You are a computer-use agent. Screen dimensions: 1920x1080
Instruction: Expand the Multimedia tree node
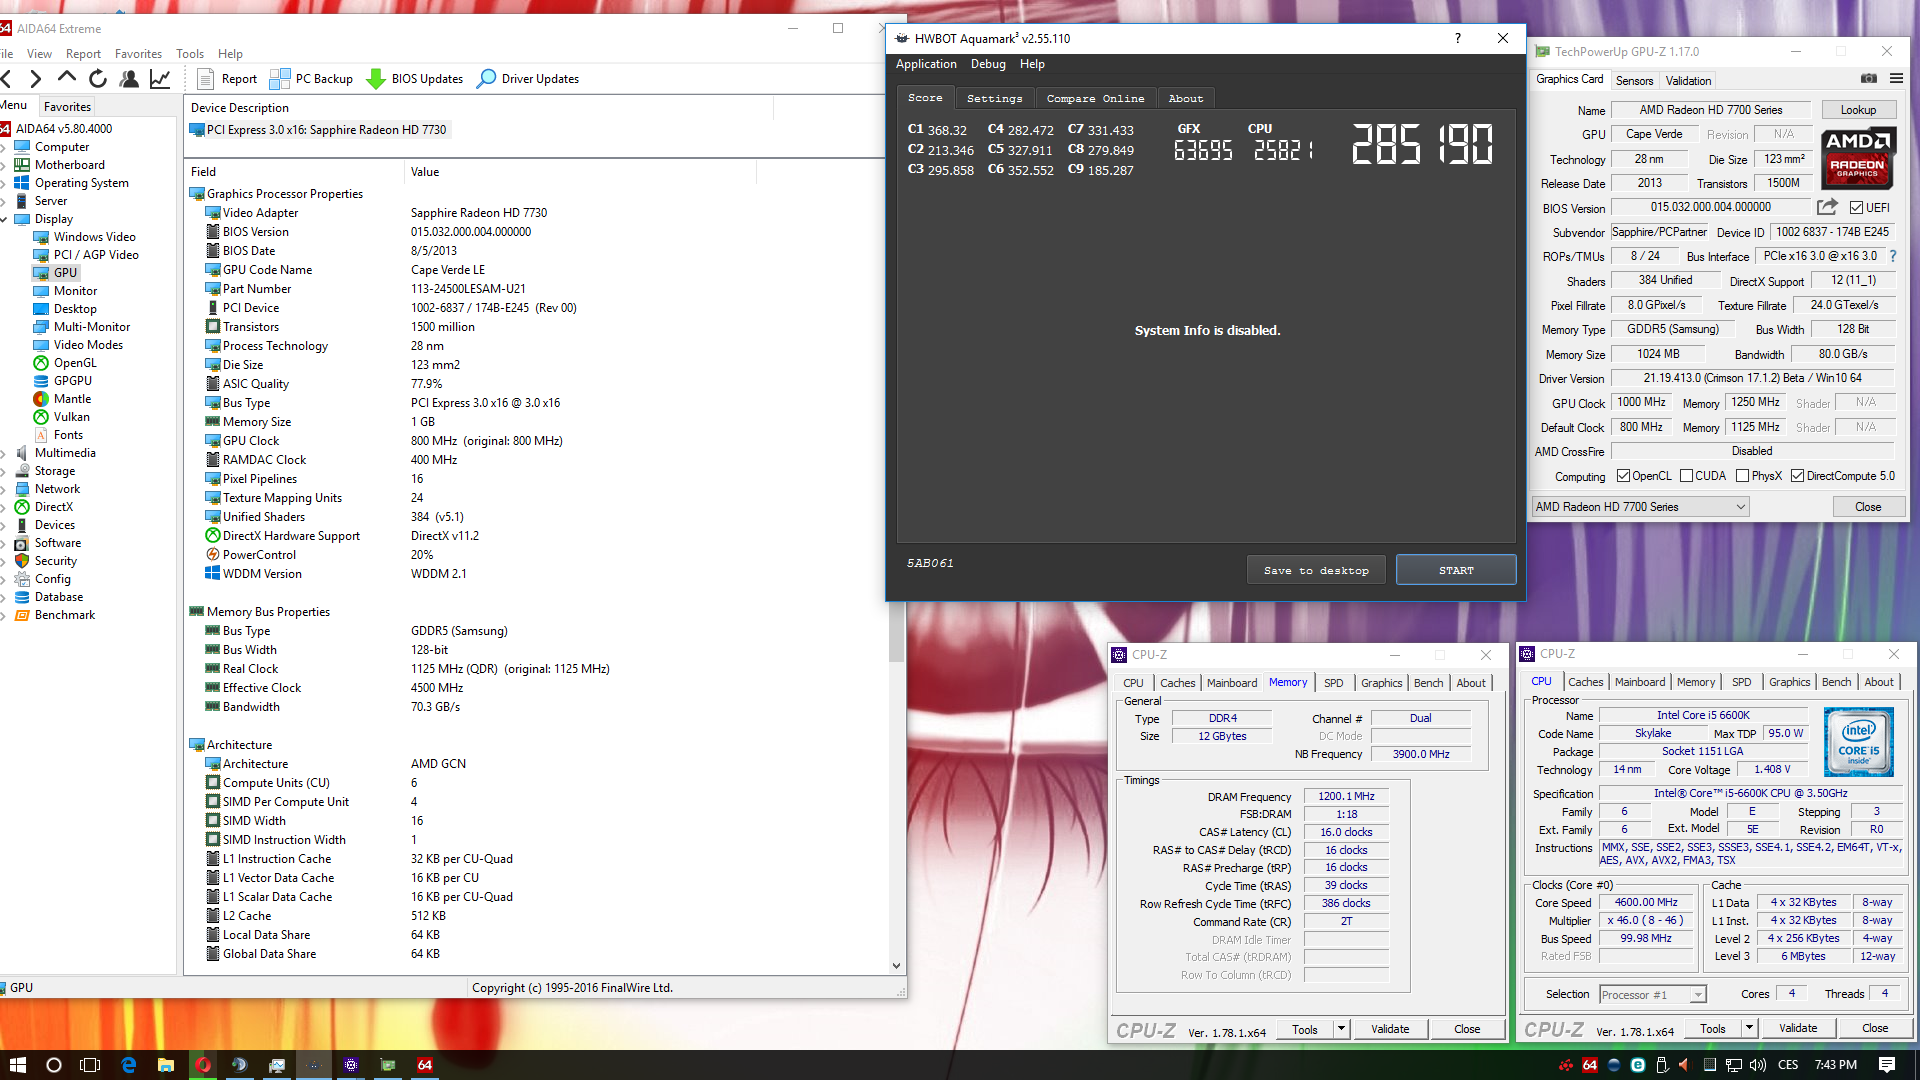pos(4,453)
